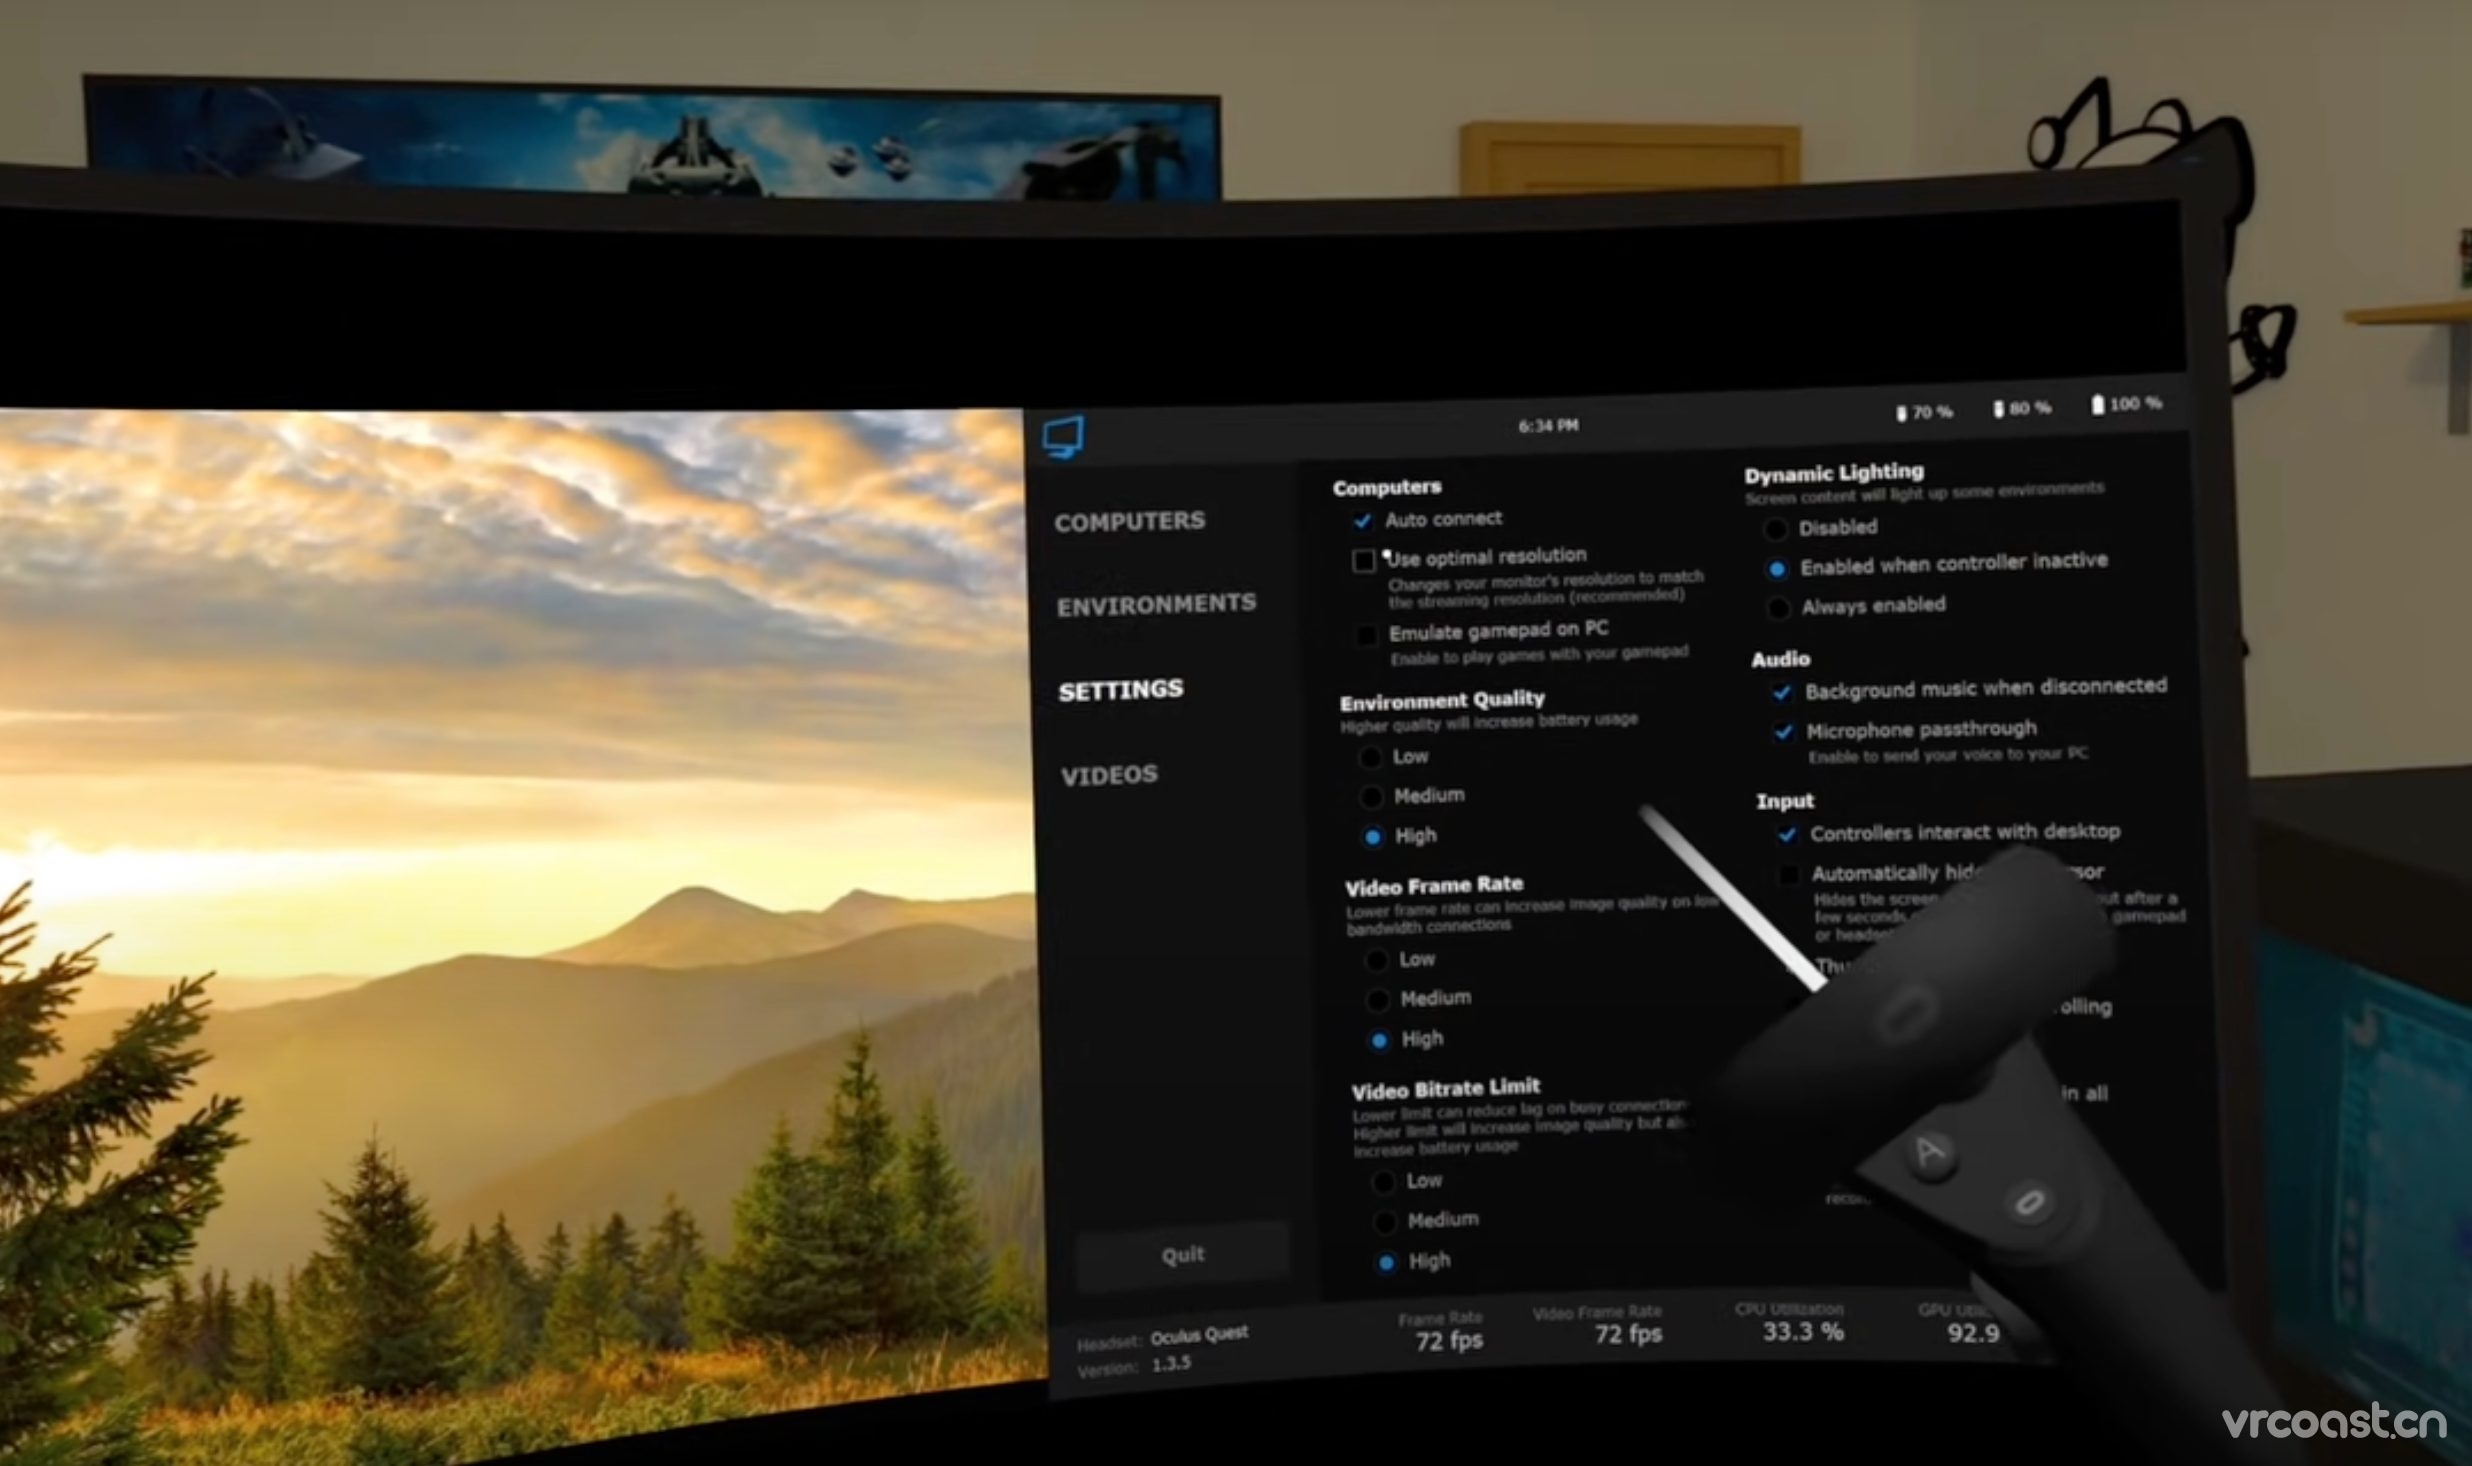2472x1466 pixels.
Task: Click the Quit button
Action: 1183,1254
